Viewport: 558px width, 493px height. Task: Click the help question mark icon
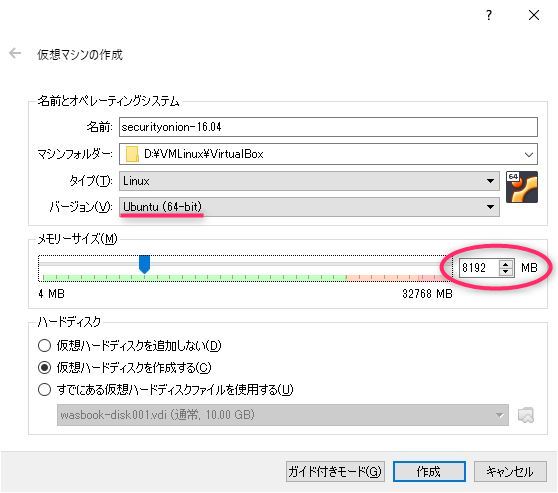(x=489, y=15)
